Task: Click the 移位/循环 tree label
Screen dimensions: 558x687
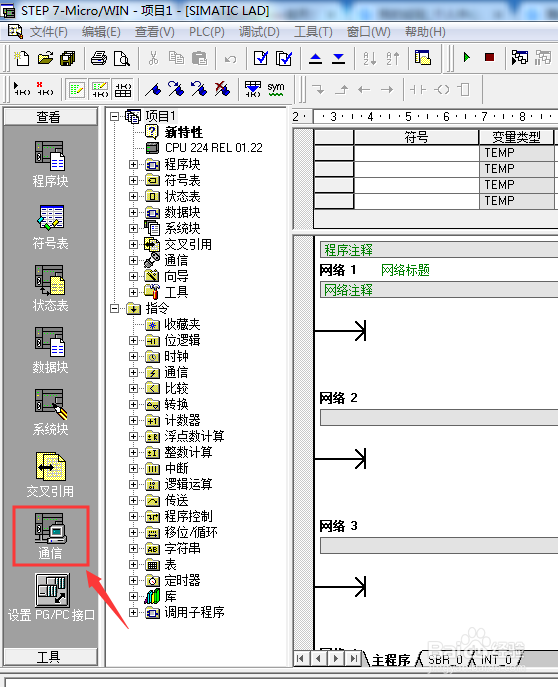Action: tap(191, 532)
